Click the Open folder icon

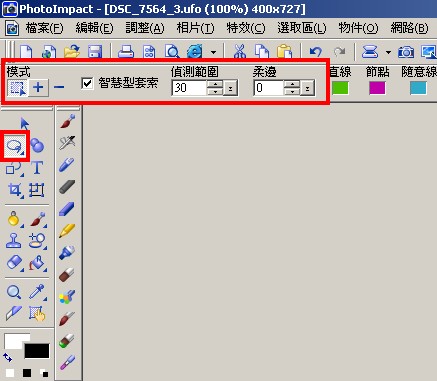pos(72,52)
